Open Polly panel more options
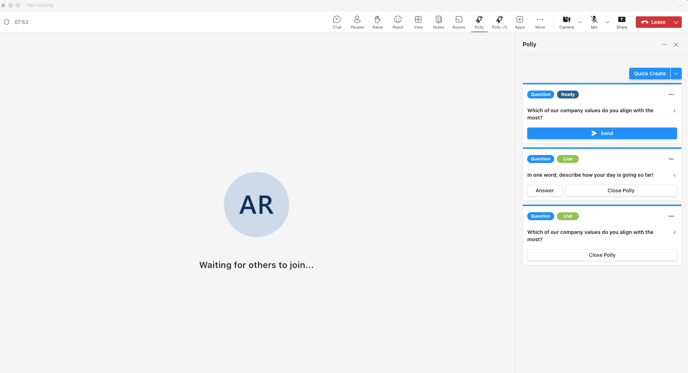This screenshot has width=688, height=373. click(x=664, y=44)
